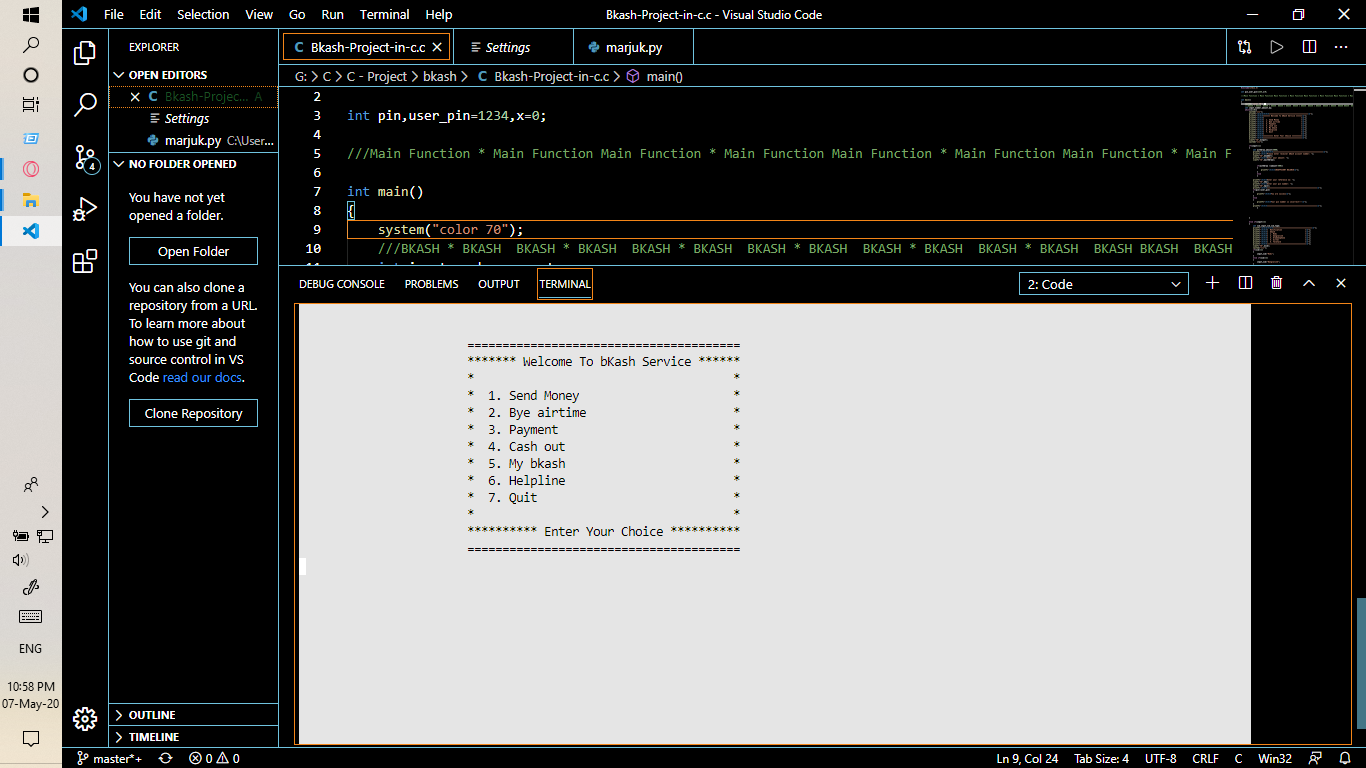Screen dimensions: 1366x768
Task: Switch to the marjuk.py editor tab
Action: click(633, 47)
